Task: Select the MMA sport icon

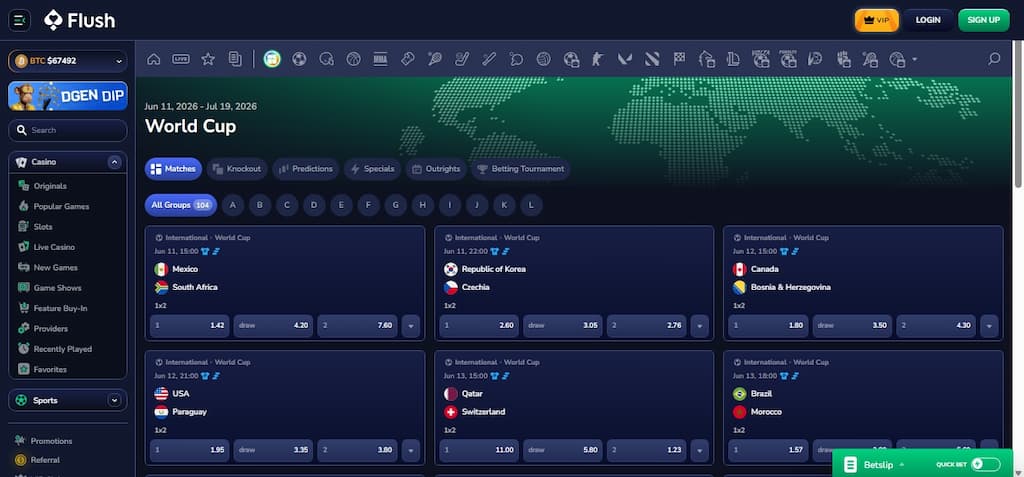Action: pyautogui.click(x=381, y=59)
